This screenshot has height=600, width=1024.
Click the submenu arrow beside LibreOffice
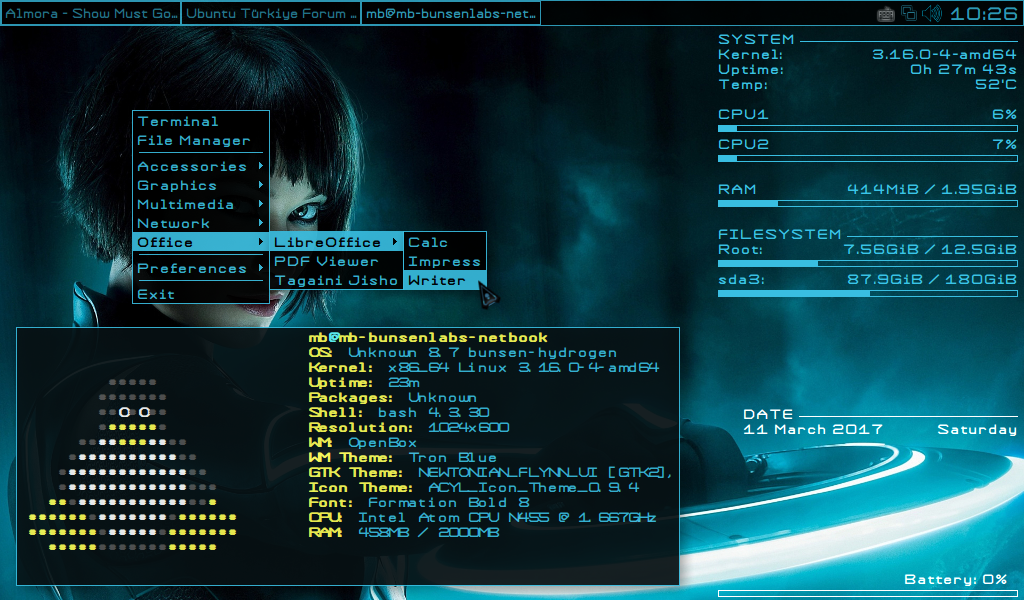tap(395, 242)
